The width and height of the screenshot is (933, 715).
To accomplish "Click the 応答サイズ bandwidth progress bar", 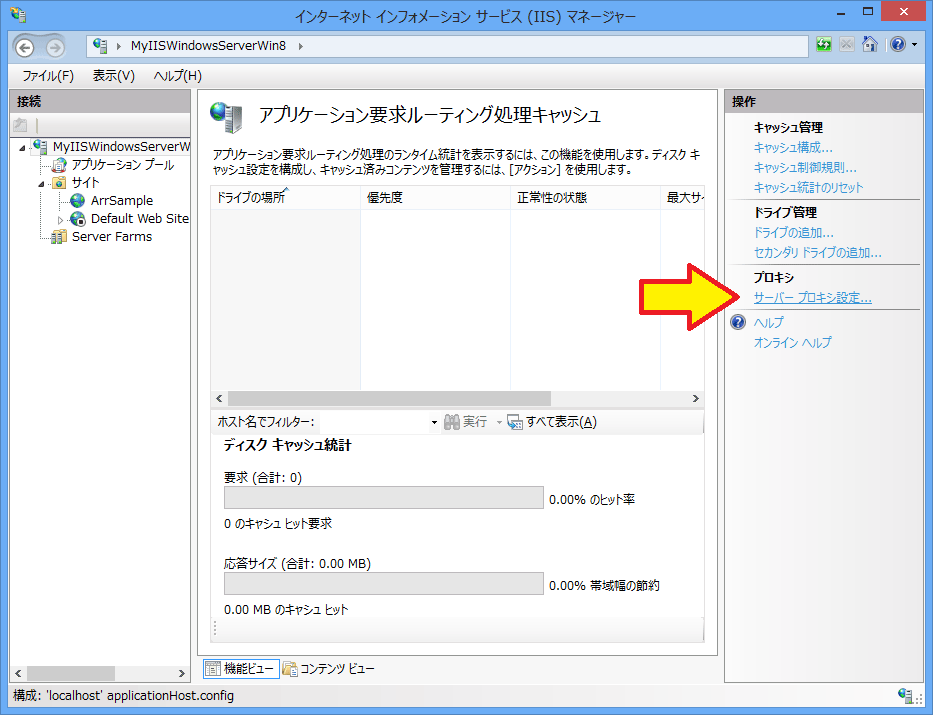I will coord(384,584).
